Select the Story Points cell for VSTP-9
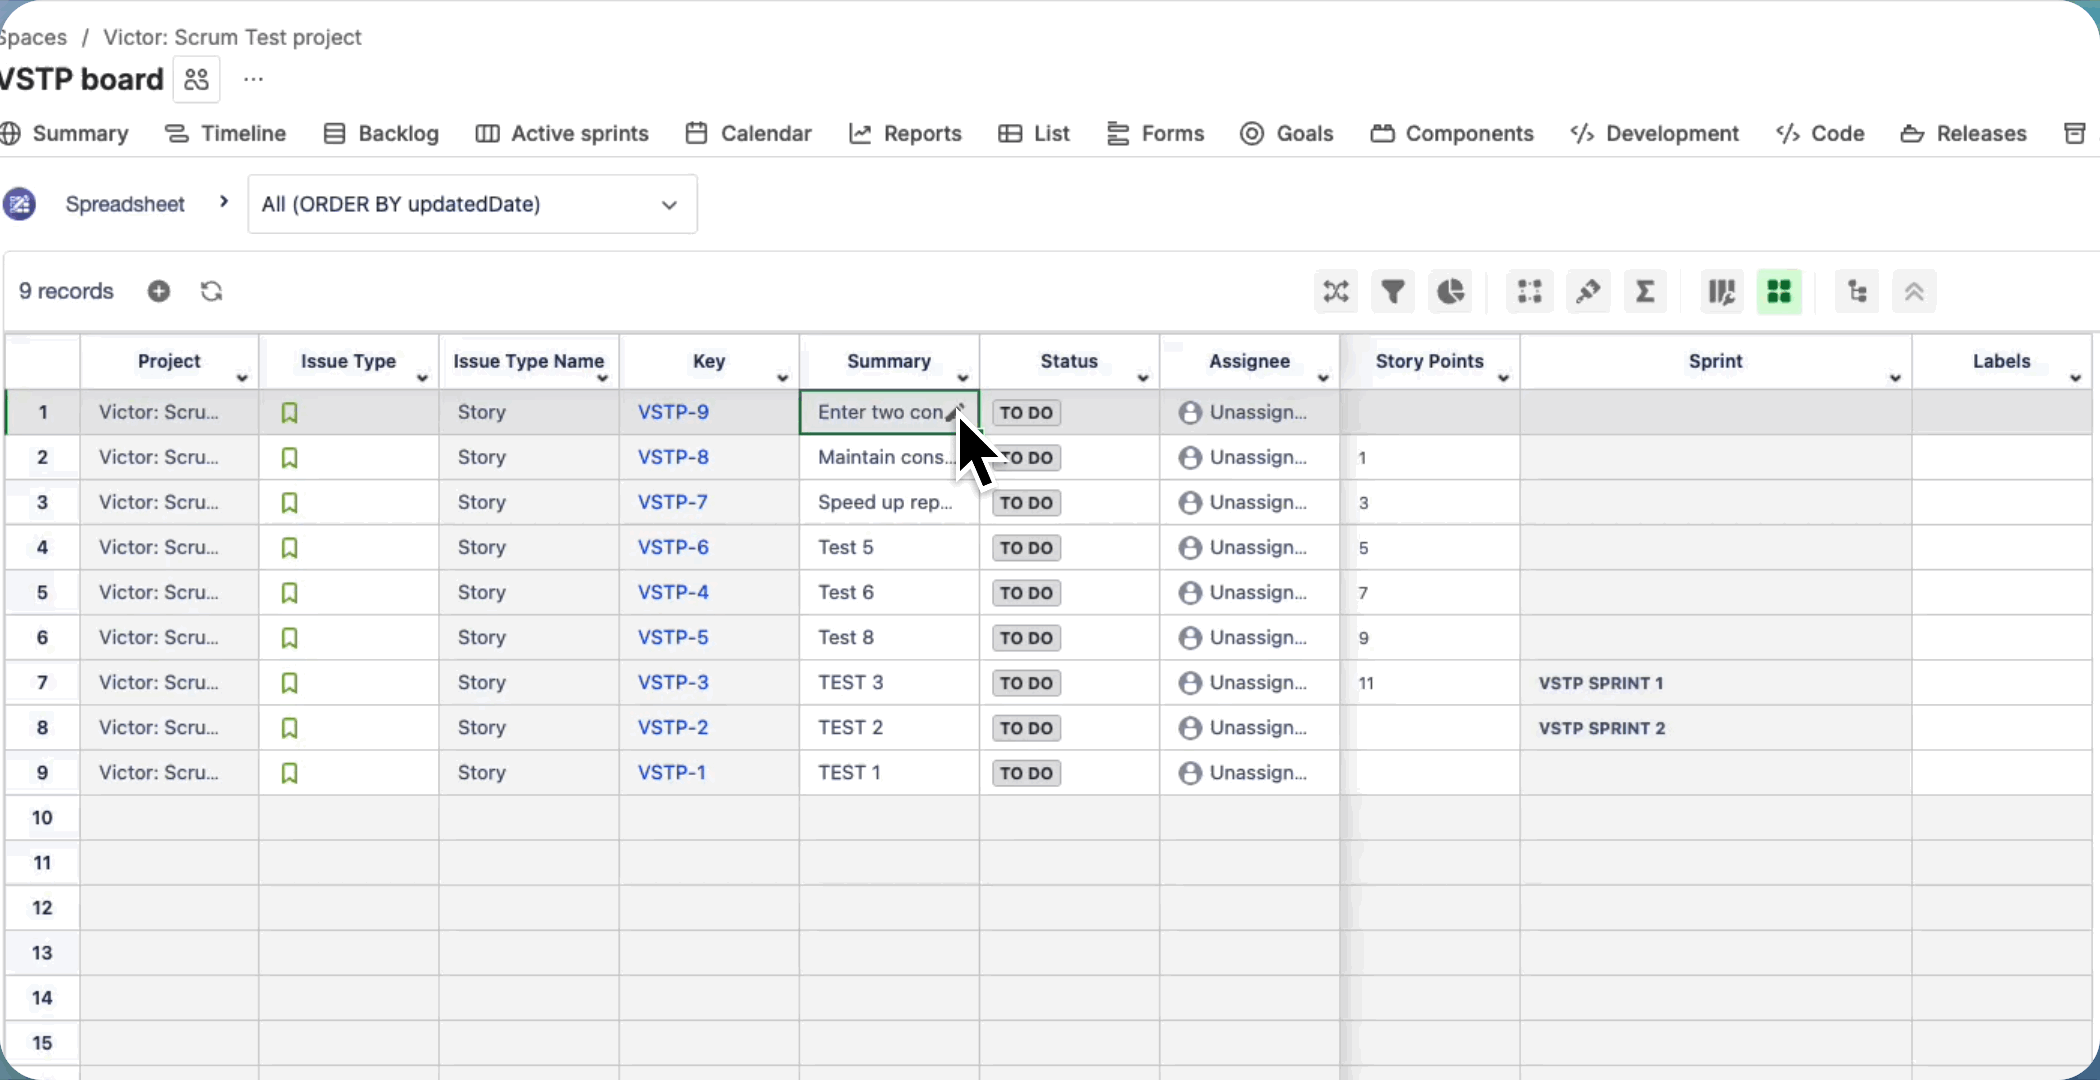2100x1080 pixels. 1430,412
